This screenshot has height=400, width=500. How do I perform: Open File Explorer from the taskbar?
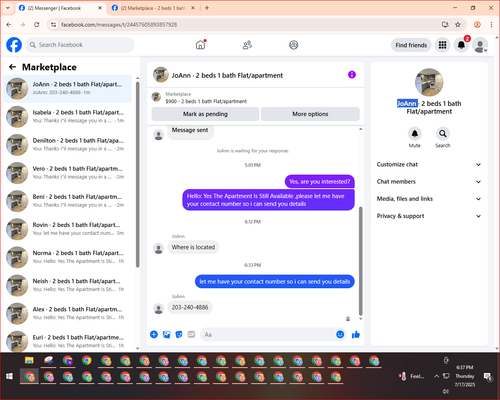[x=29, y=360]
